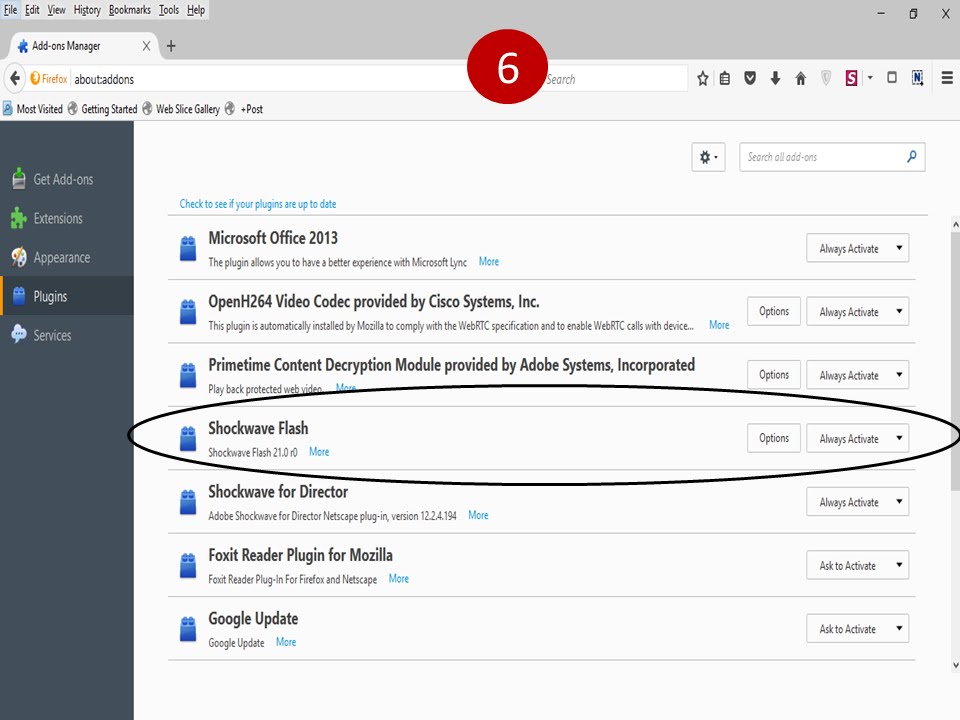Click the scrollbar down arrow

coord(955,666)
